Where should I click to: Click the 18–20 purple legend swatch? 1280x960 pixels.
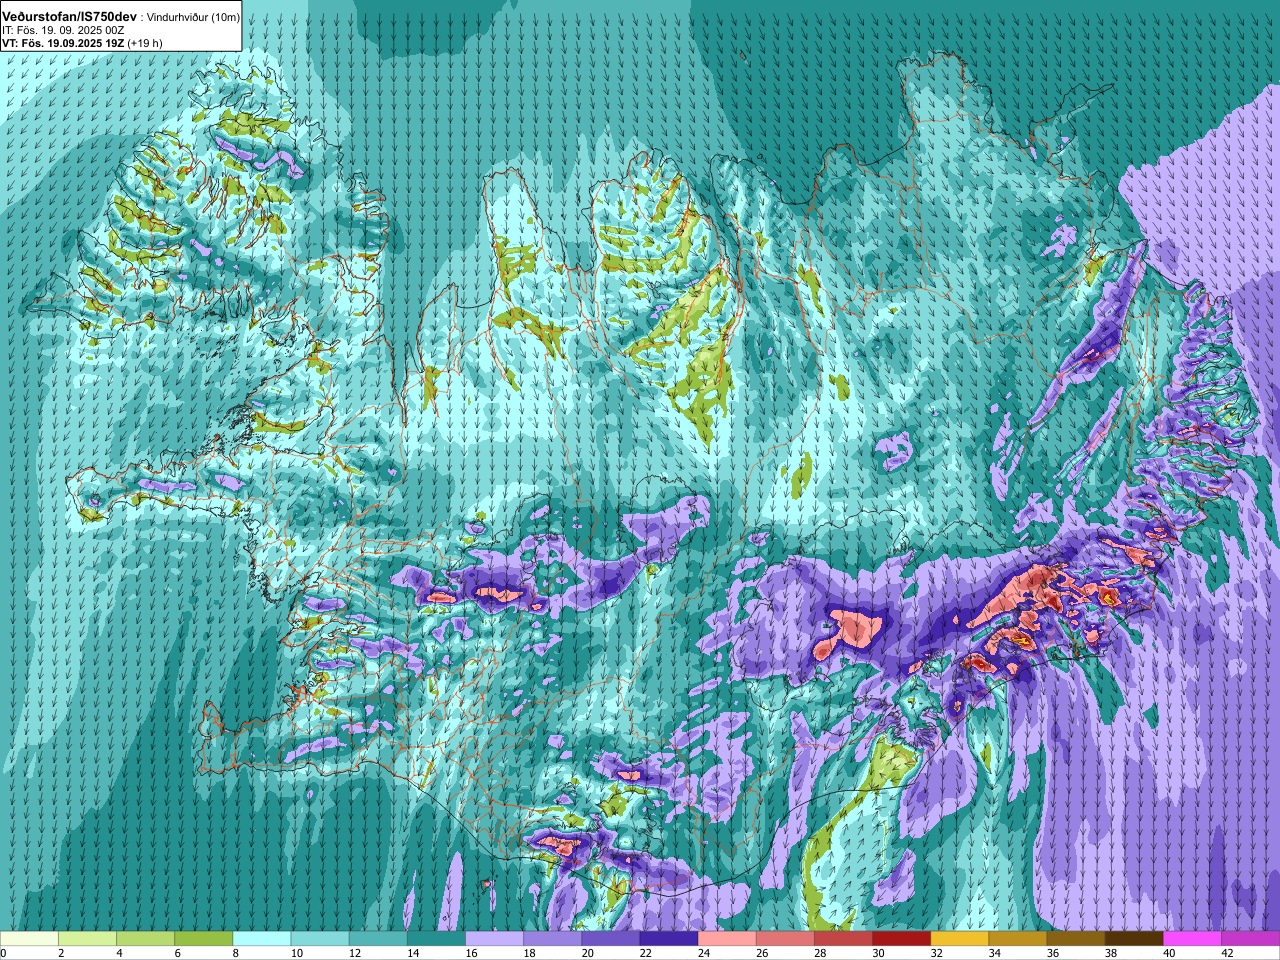(552, 939)
